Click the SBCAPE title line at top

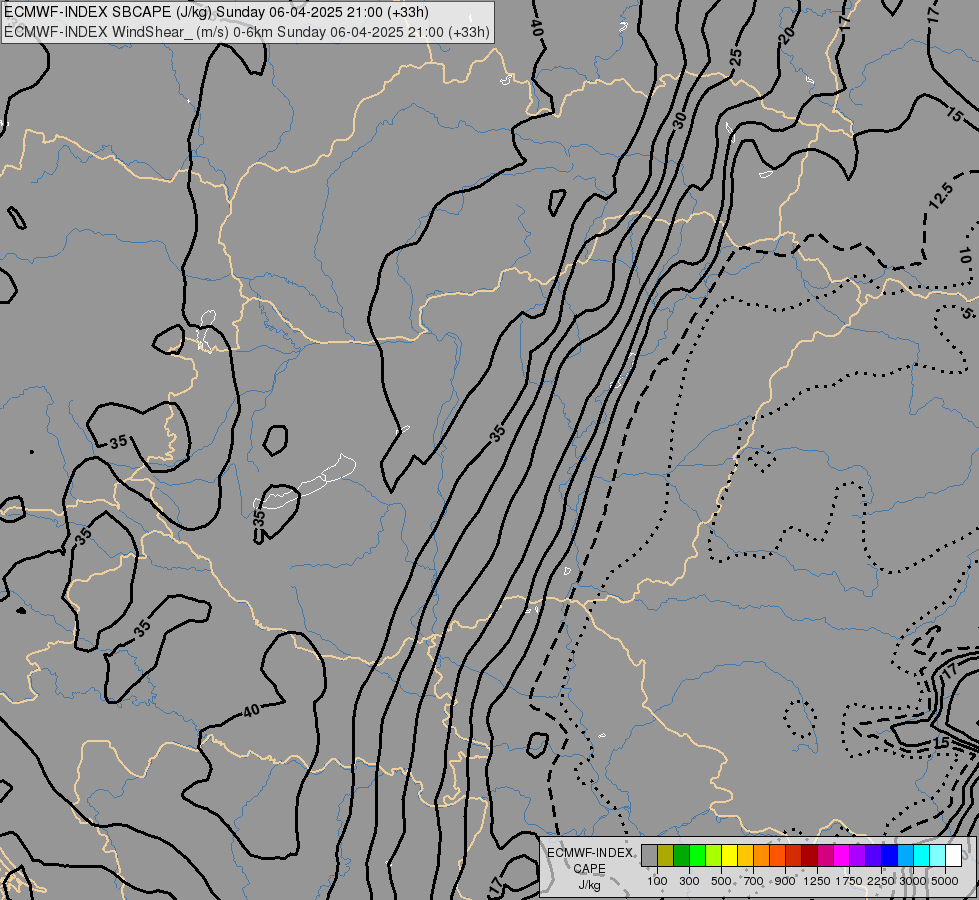(x=216, y=12)
